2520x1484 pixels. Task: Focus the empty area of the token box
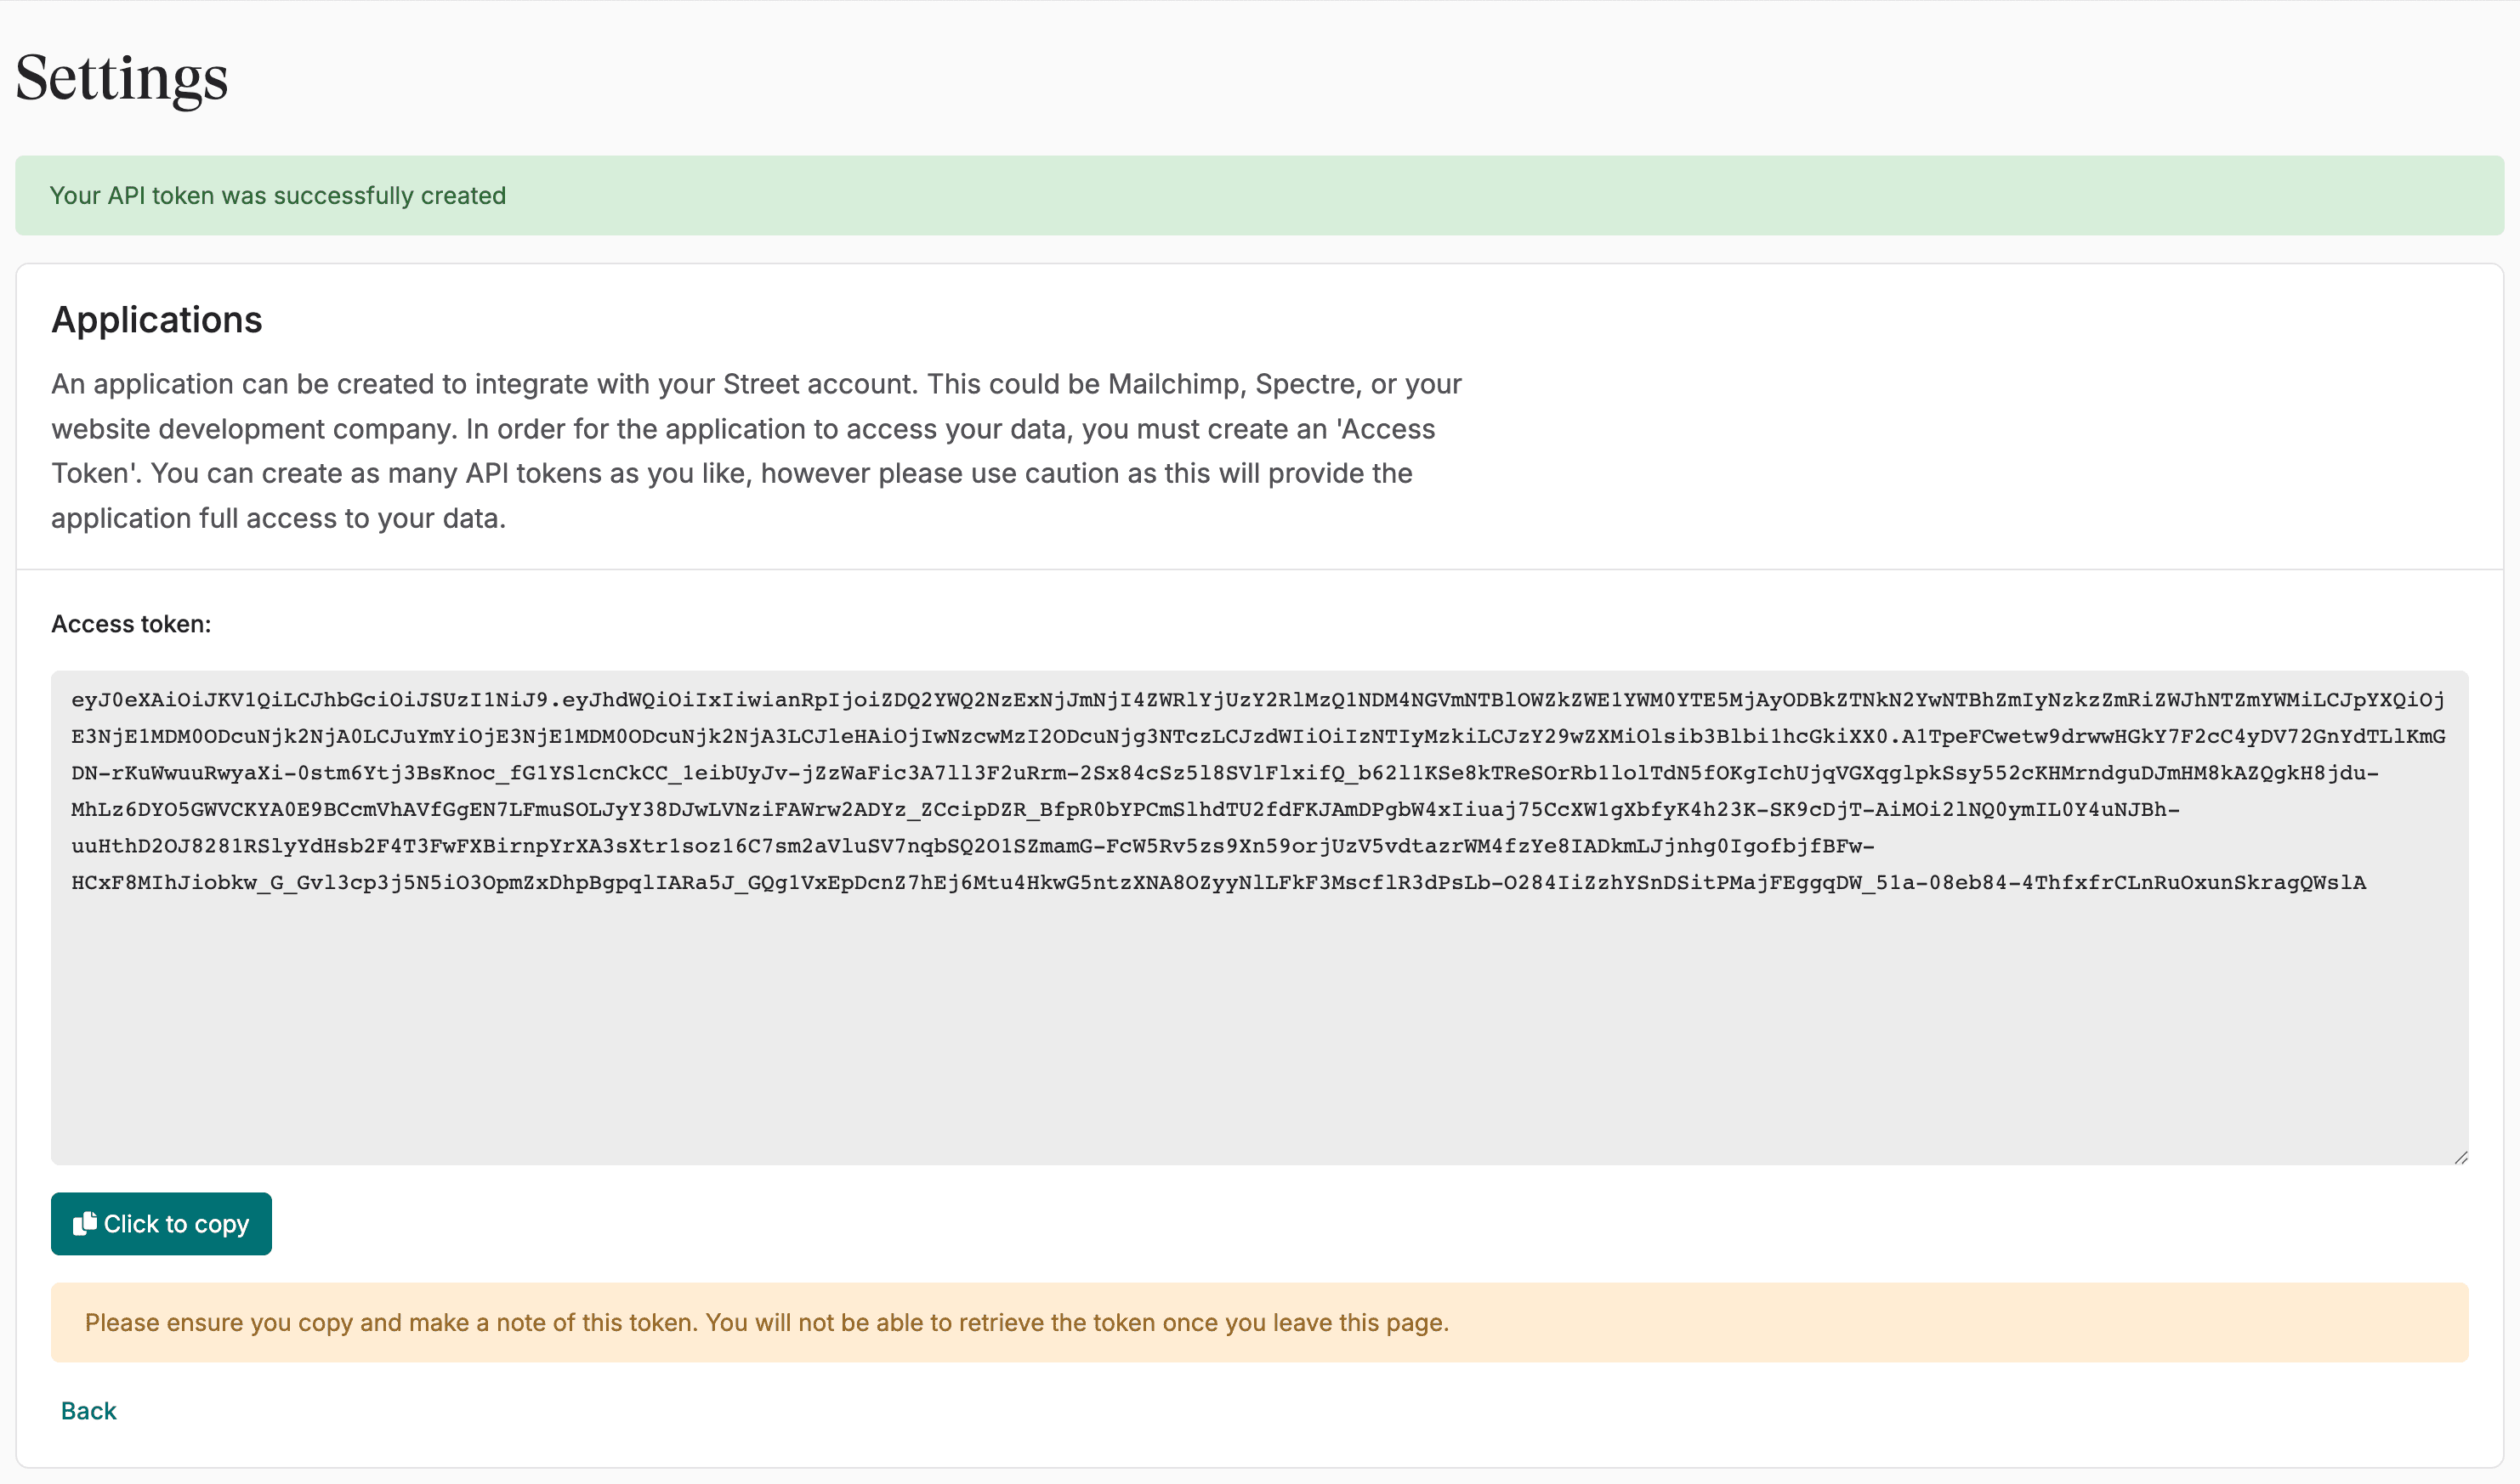pyautogui.click(x=1258, y=1030)
